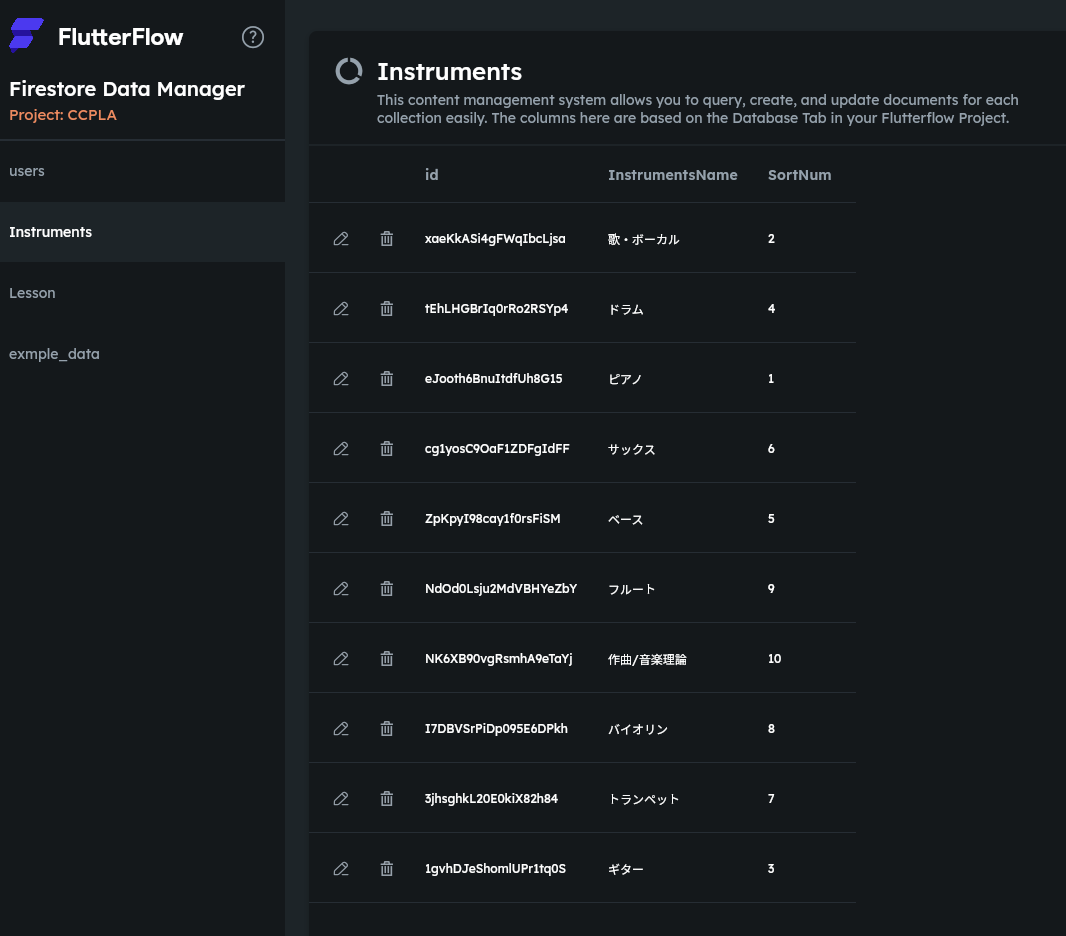Click the Instruments refresh circle icon
The height and width of the screenshot is (936, 1066).
tap(349, 72)
